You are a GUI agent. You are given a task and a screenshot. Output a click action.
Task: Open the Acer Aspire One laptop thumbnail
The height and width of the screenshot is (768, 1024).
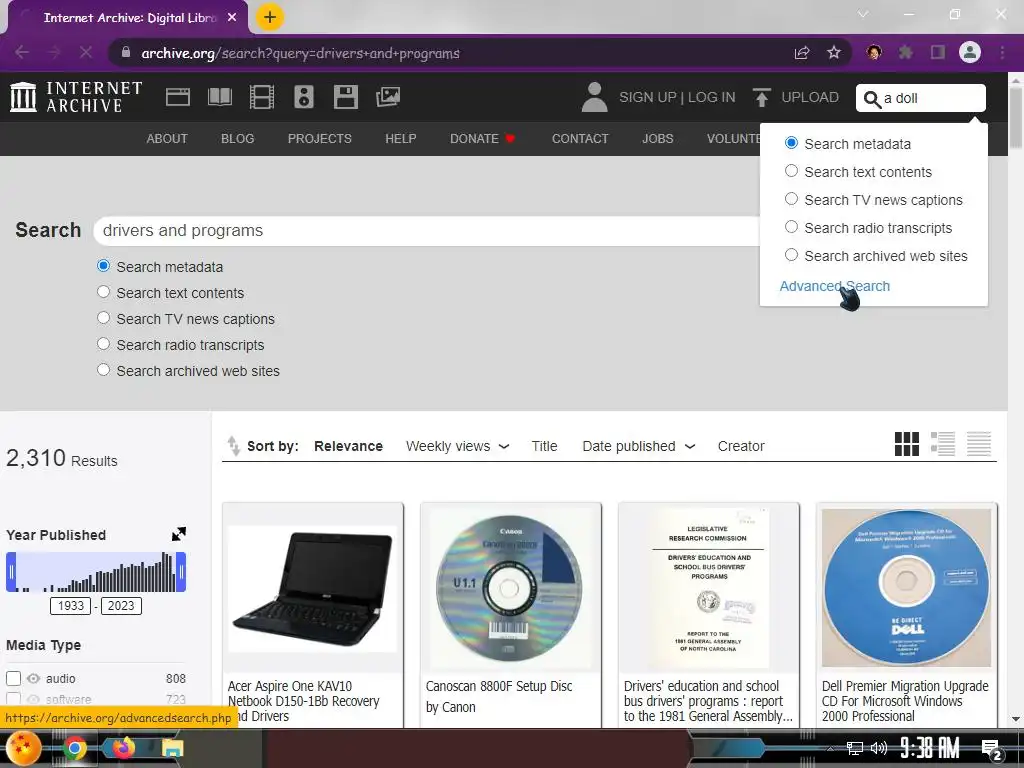point(313,588)
